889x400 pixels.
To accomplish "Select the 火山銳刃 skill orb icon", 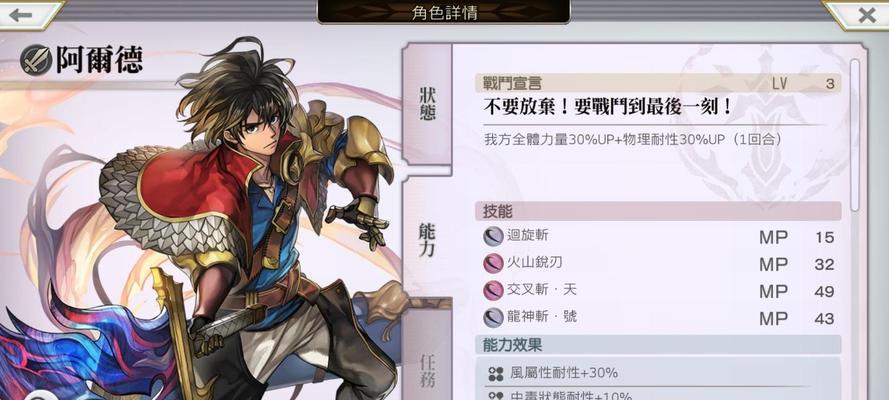I will pos(493,263).
